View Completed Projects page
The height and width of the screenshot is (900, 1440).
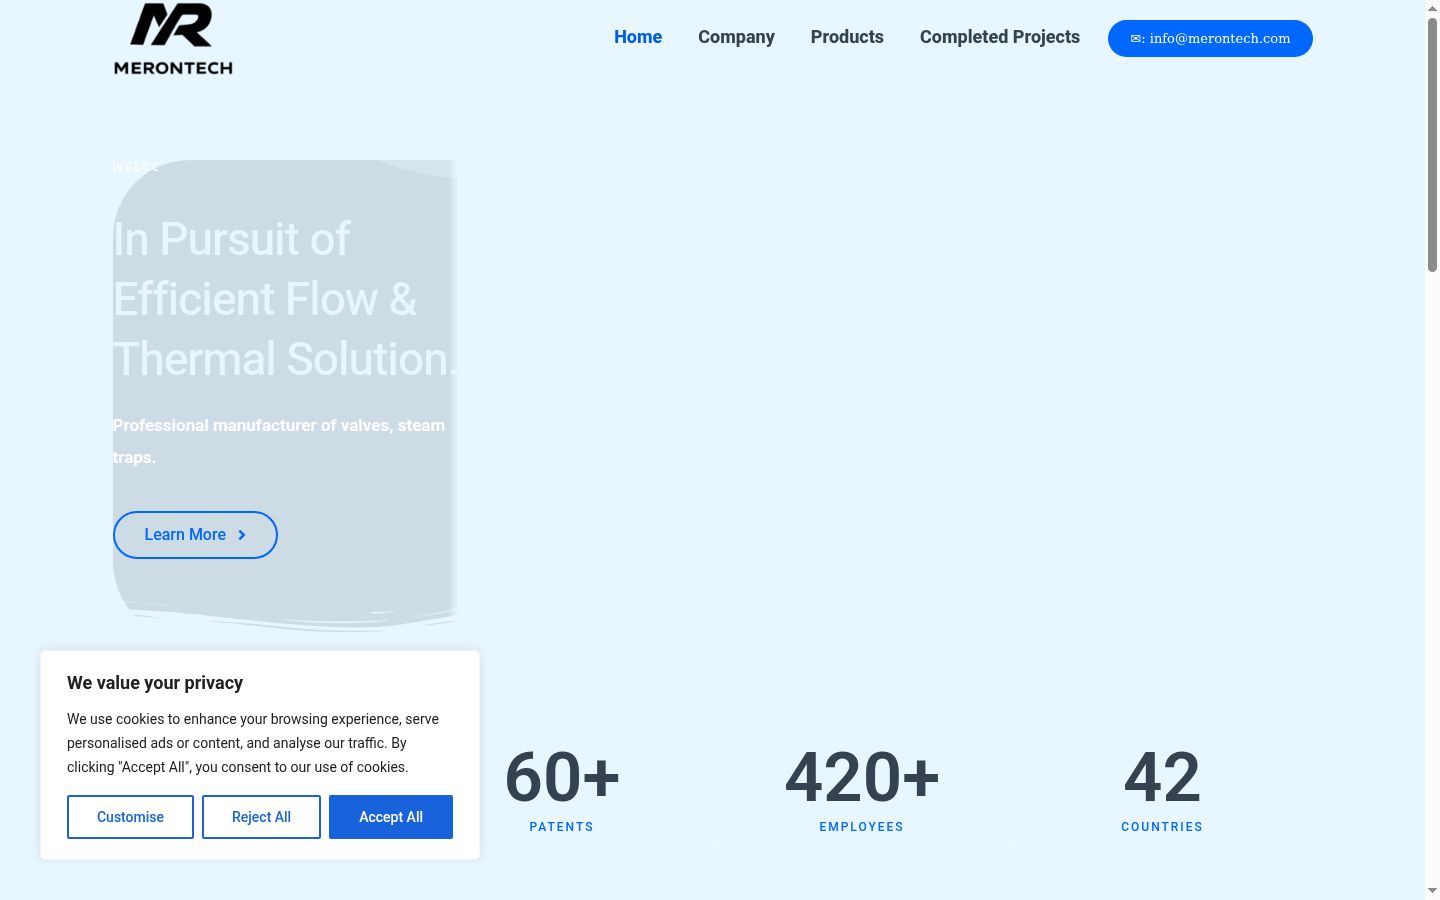(x=1000, y=37)
